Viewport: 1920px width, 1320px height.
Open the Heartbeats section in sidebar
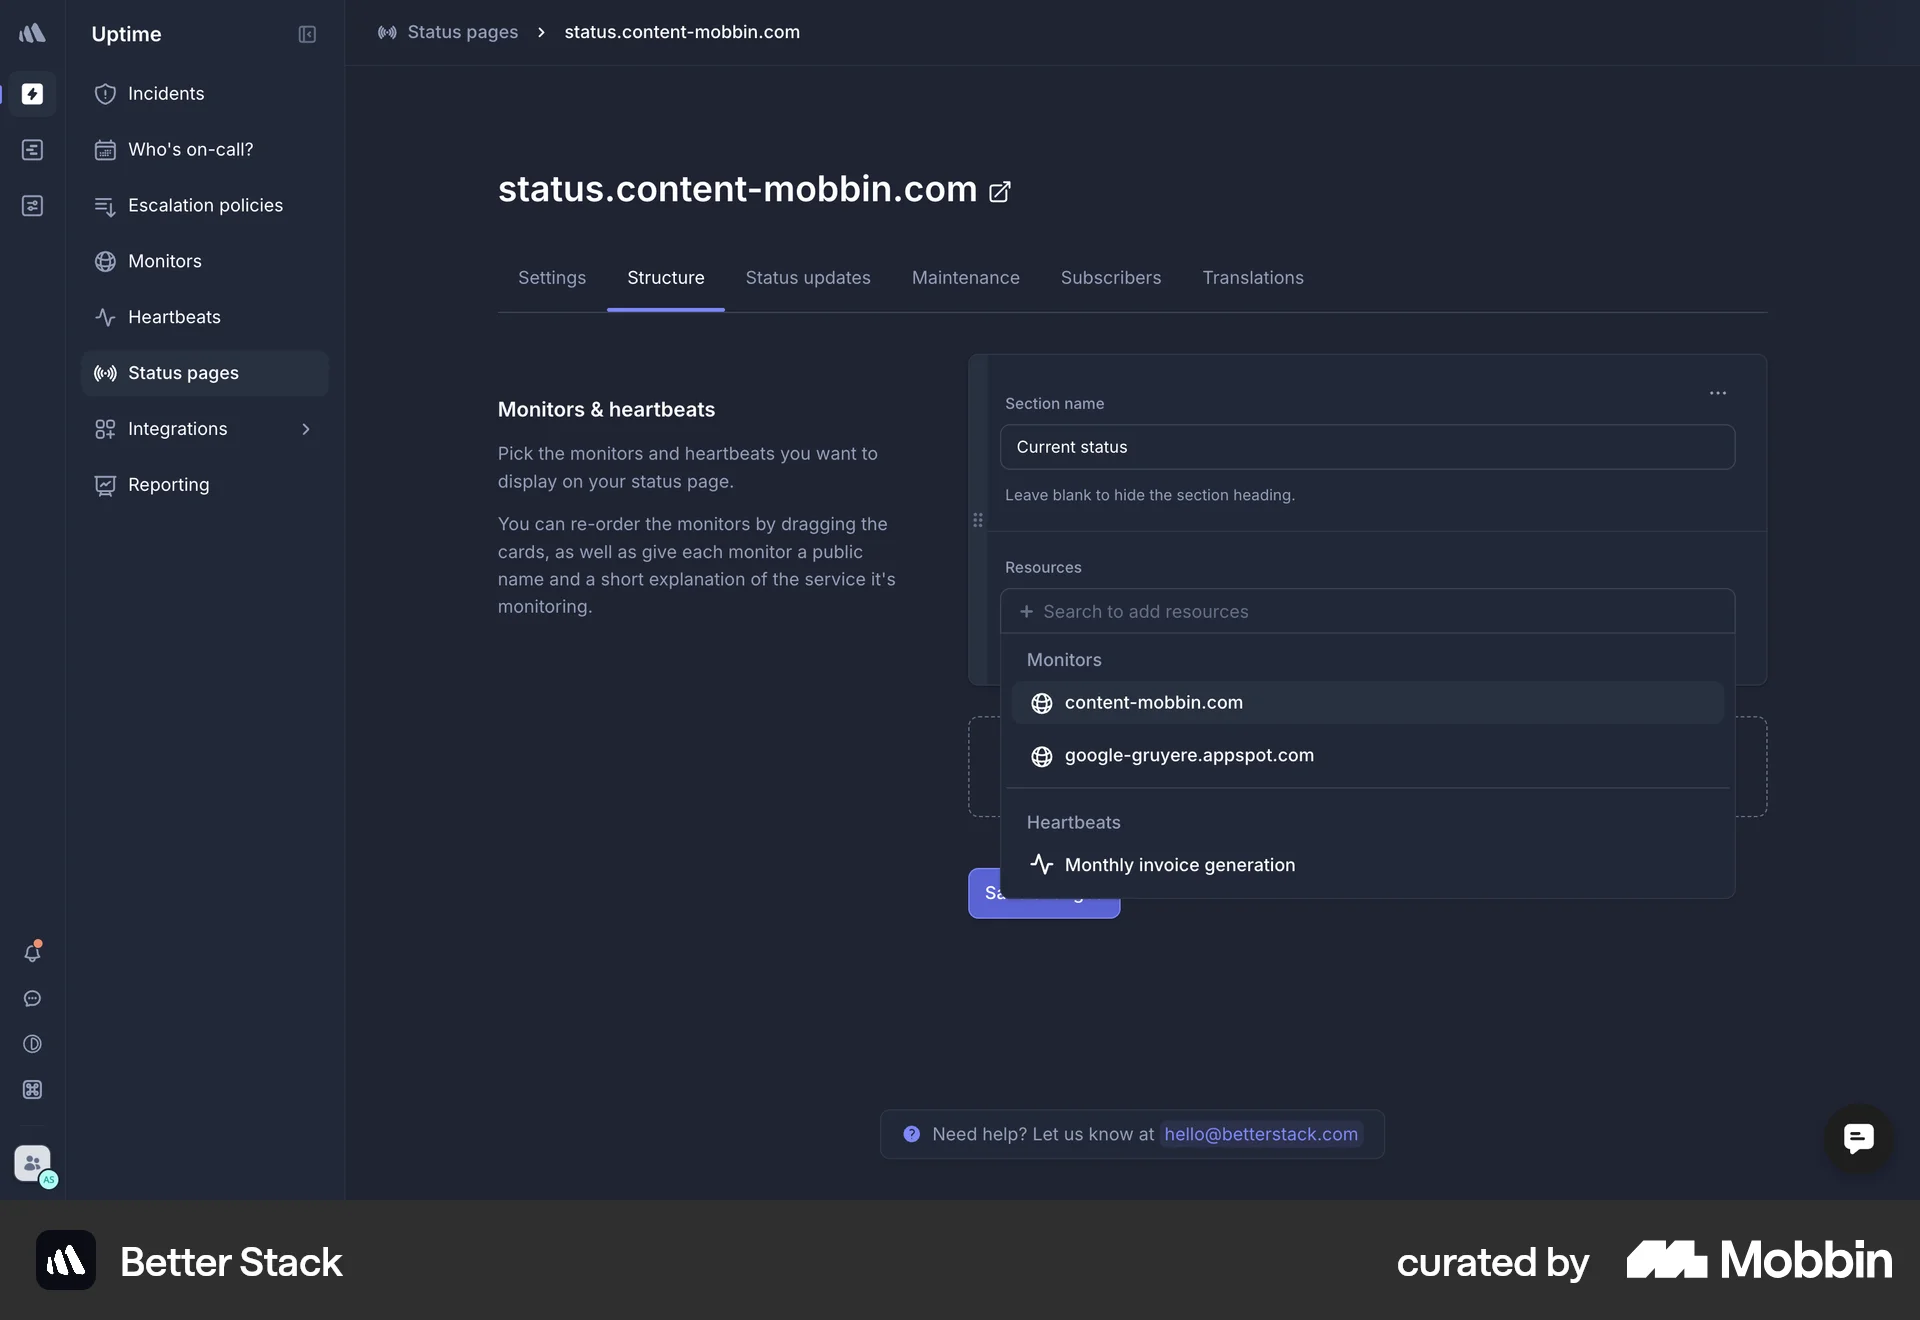tap(175, 317)
